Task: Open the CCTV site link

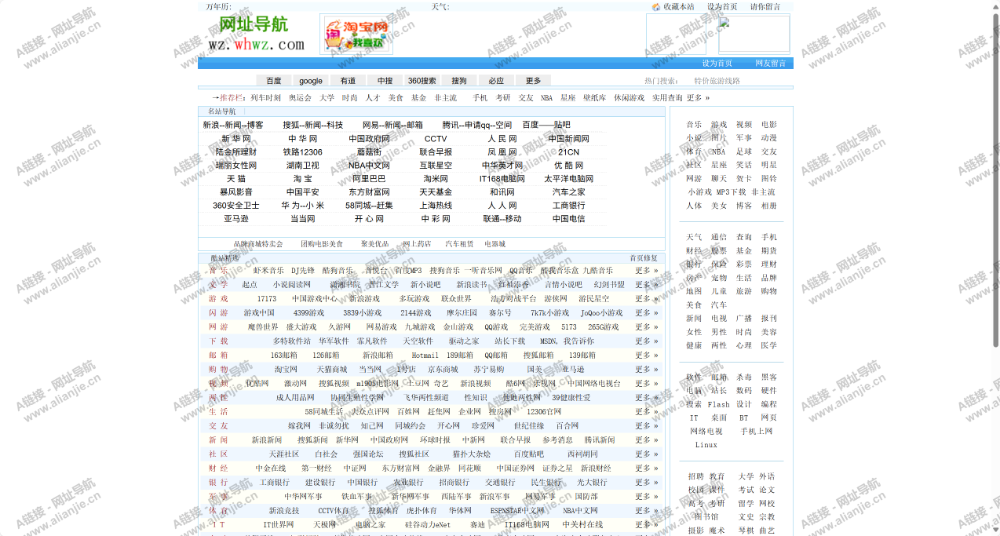Action: point(436,138)
